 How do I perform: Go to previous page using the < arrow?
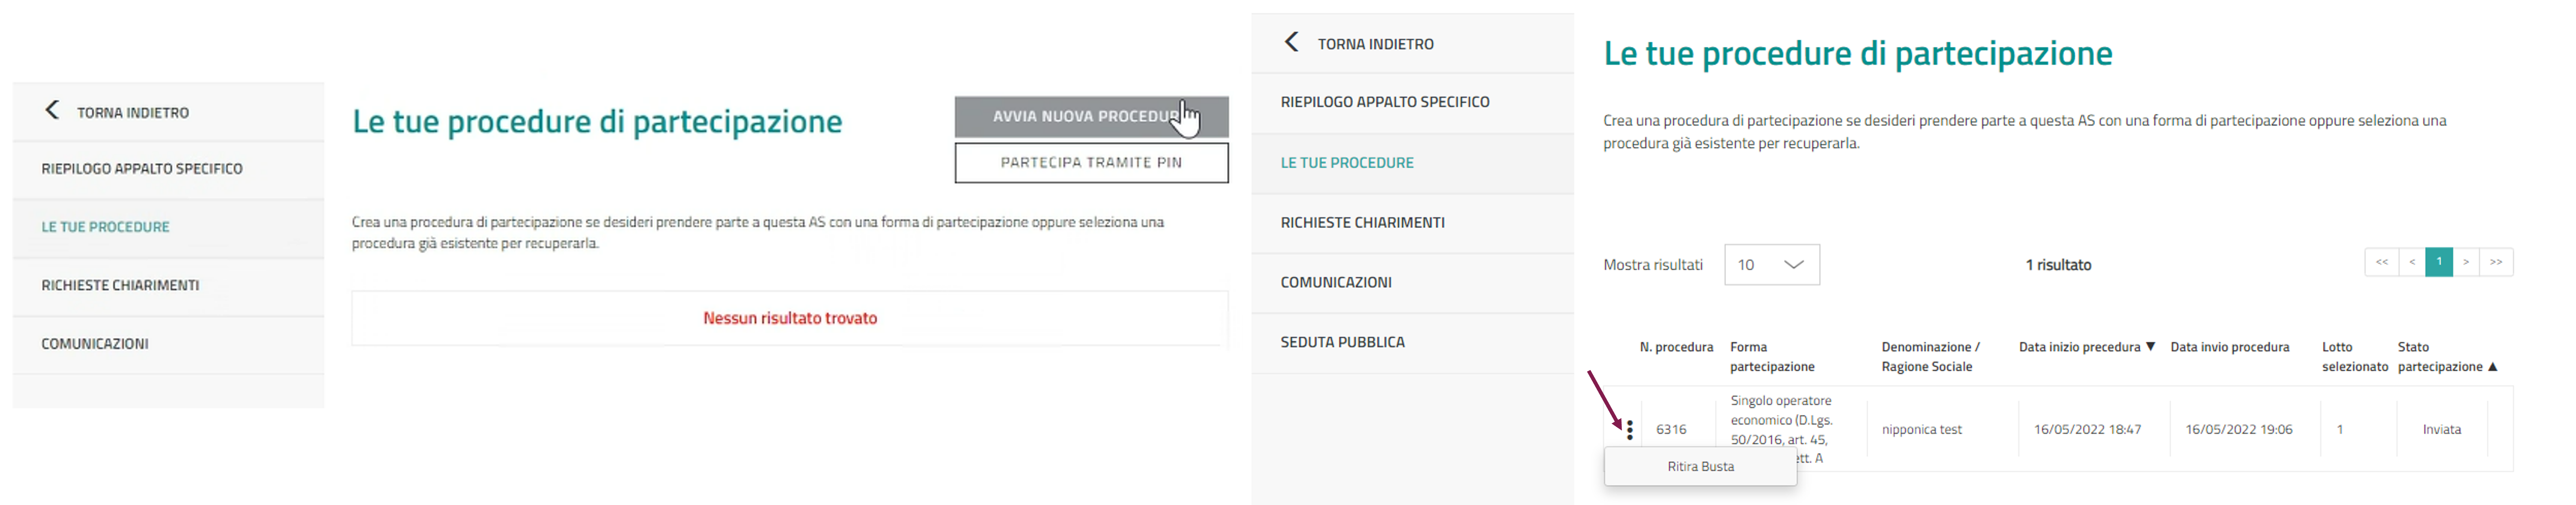(2412, 262)
